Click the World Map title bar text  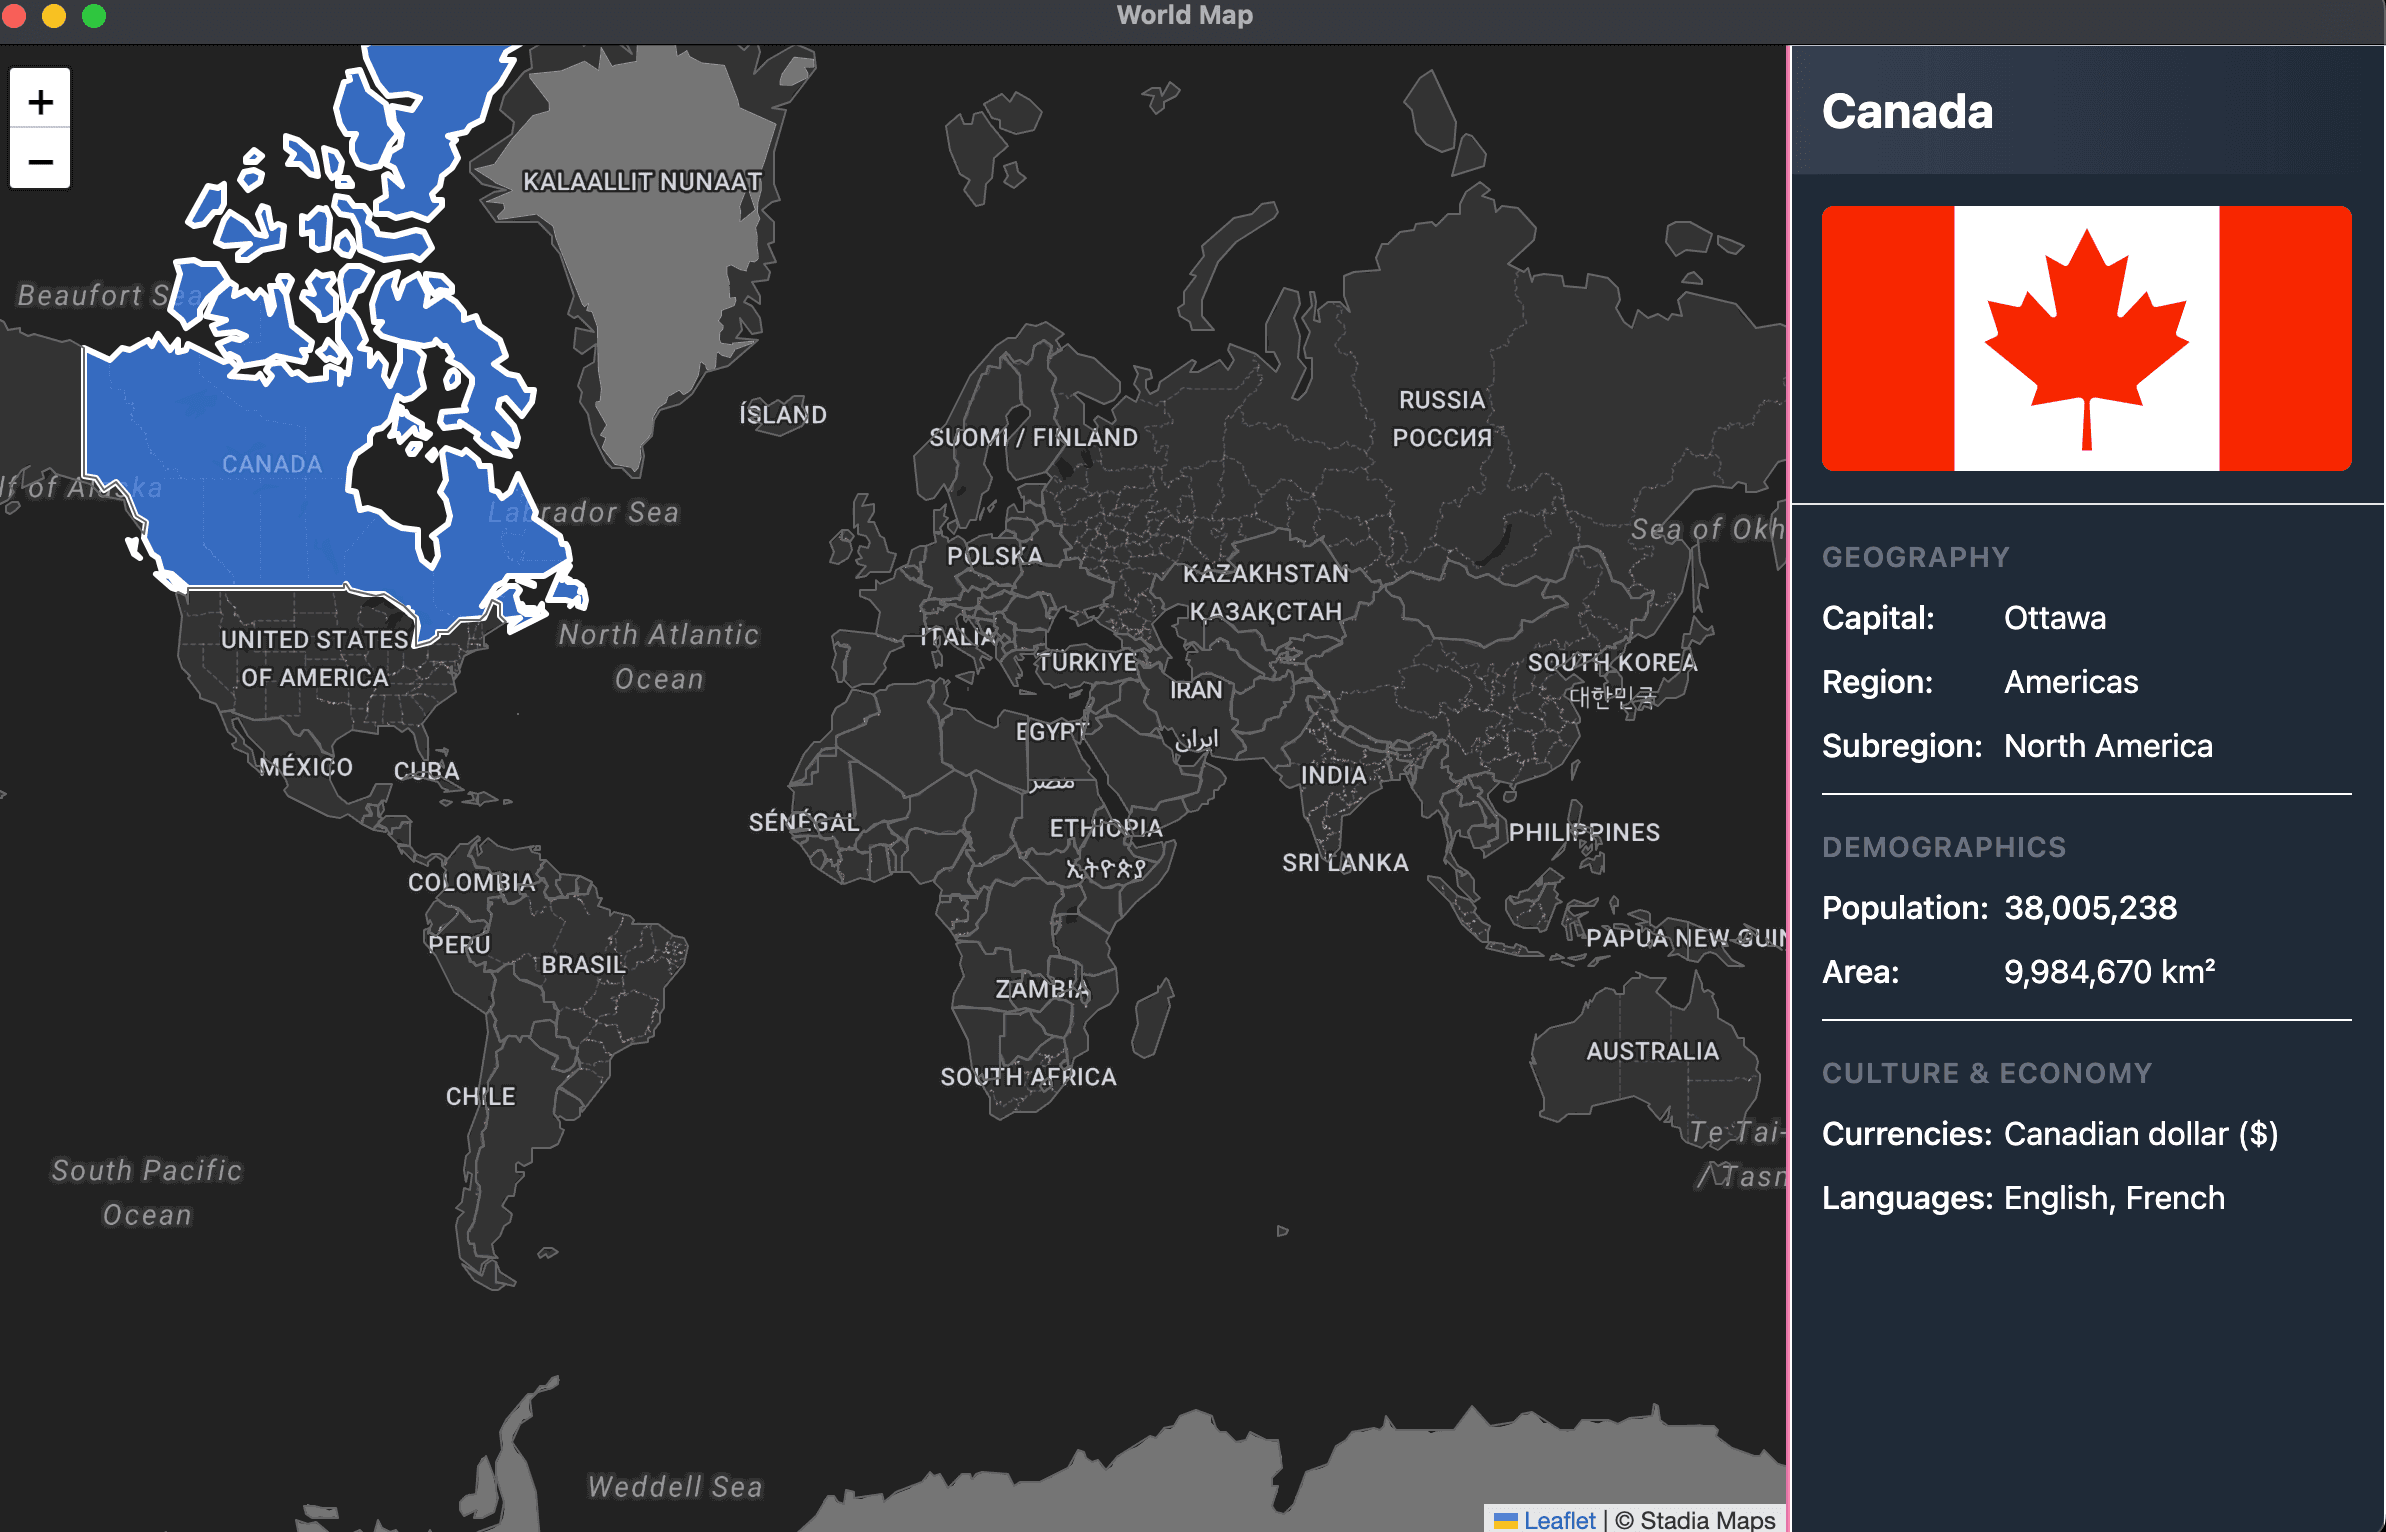(1184, 15)
